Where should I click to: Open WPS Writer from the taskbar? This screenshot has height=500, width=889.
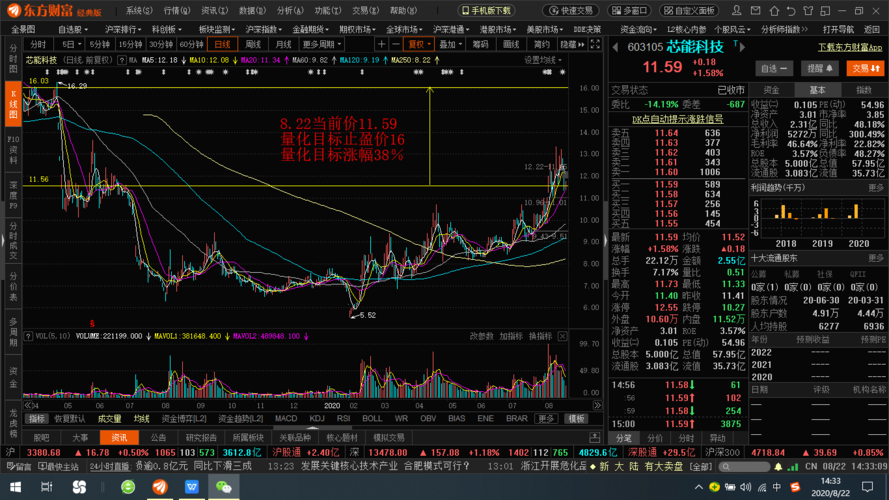[192, 487]
